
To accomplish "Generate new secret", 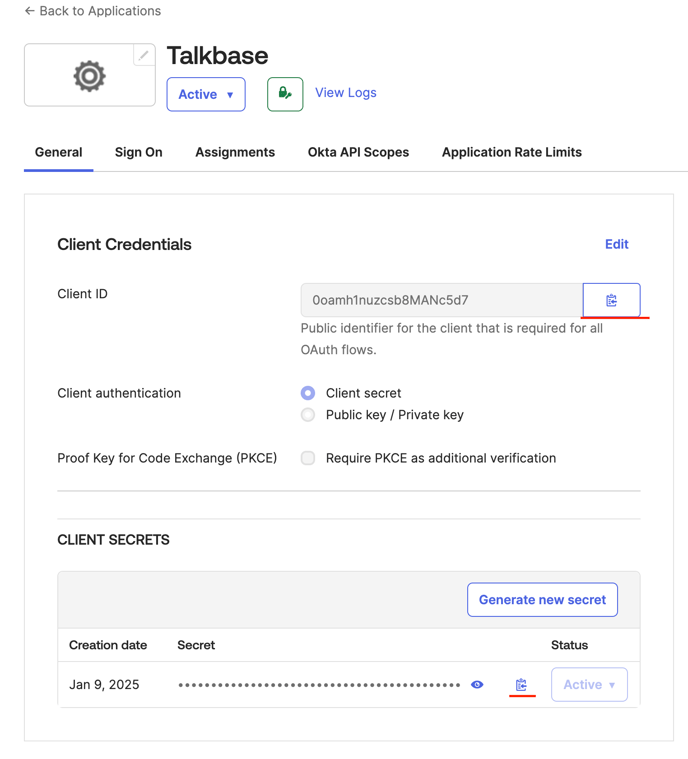I will 542,600.
